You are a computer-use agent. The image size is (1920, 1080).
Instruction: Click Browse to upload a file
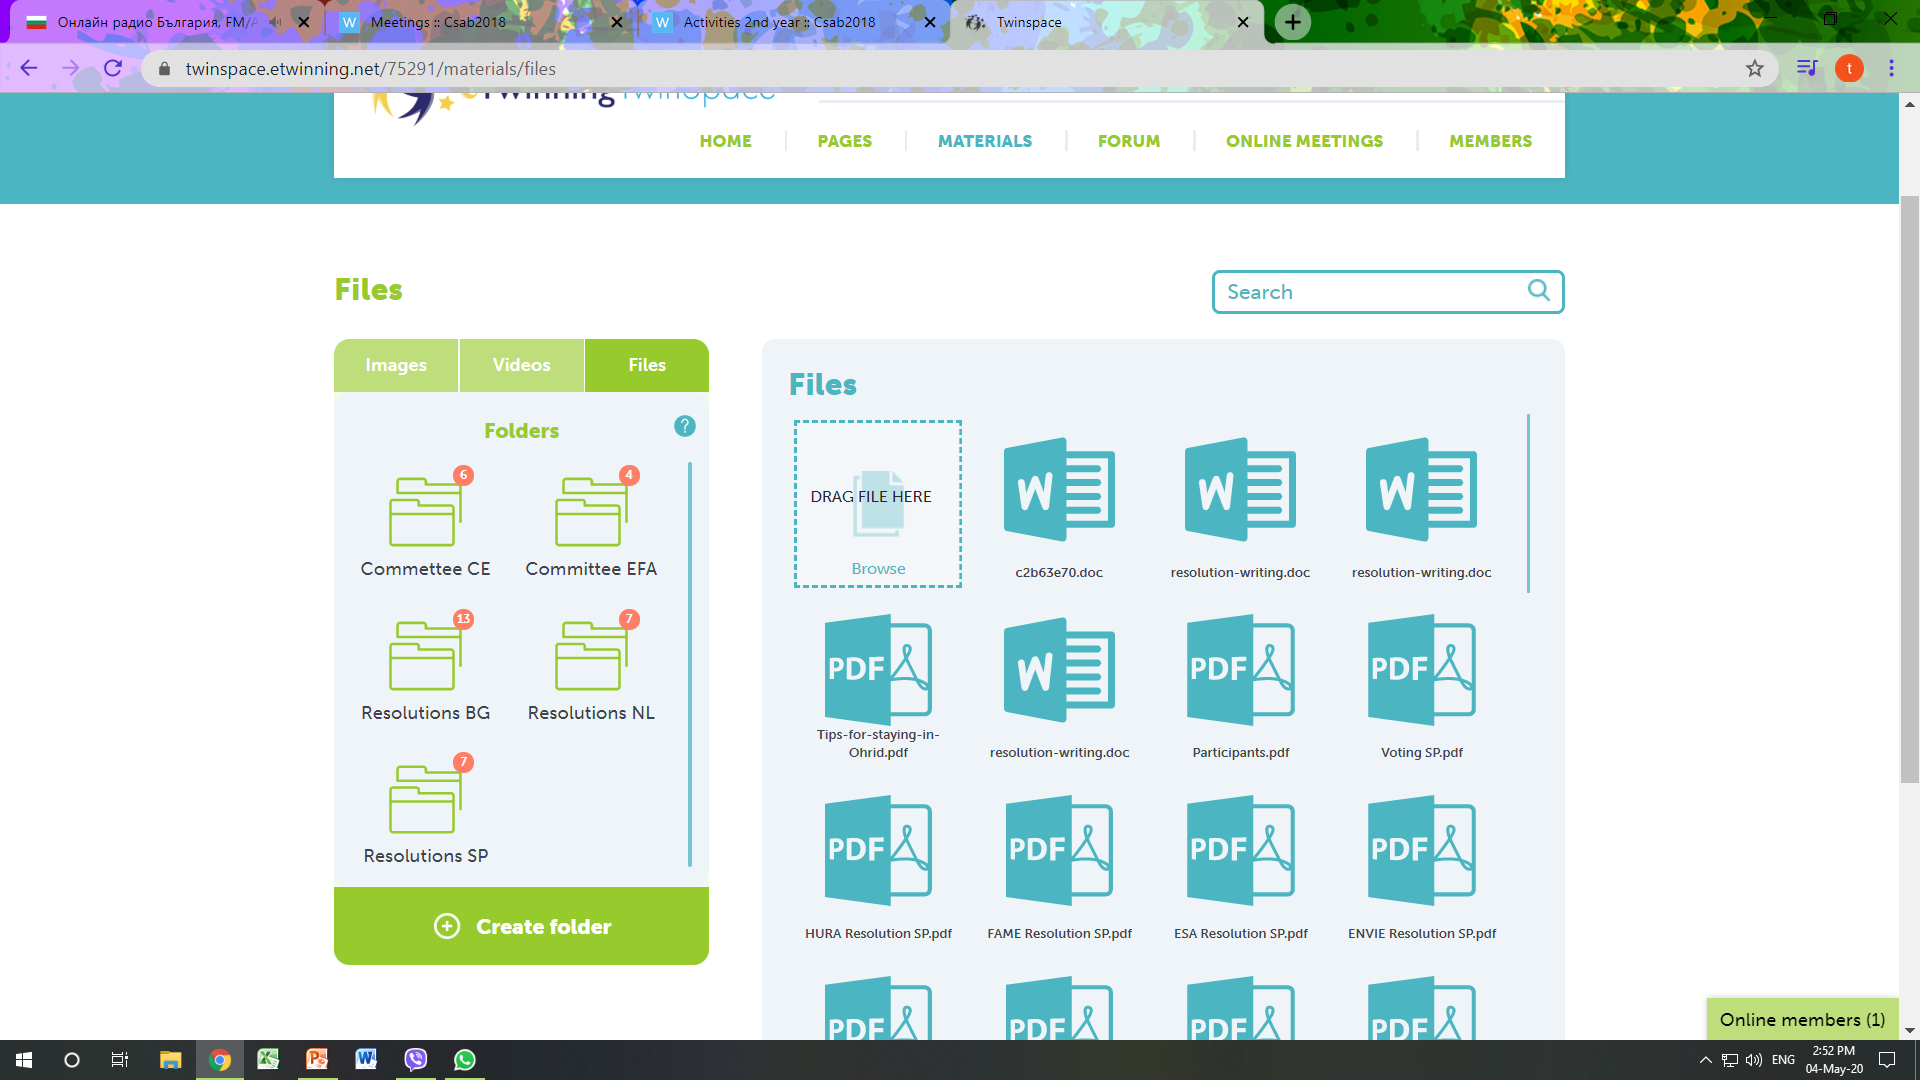click(878, 568)
